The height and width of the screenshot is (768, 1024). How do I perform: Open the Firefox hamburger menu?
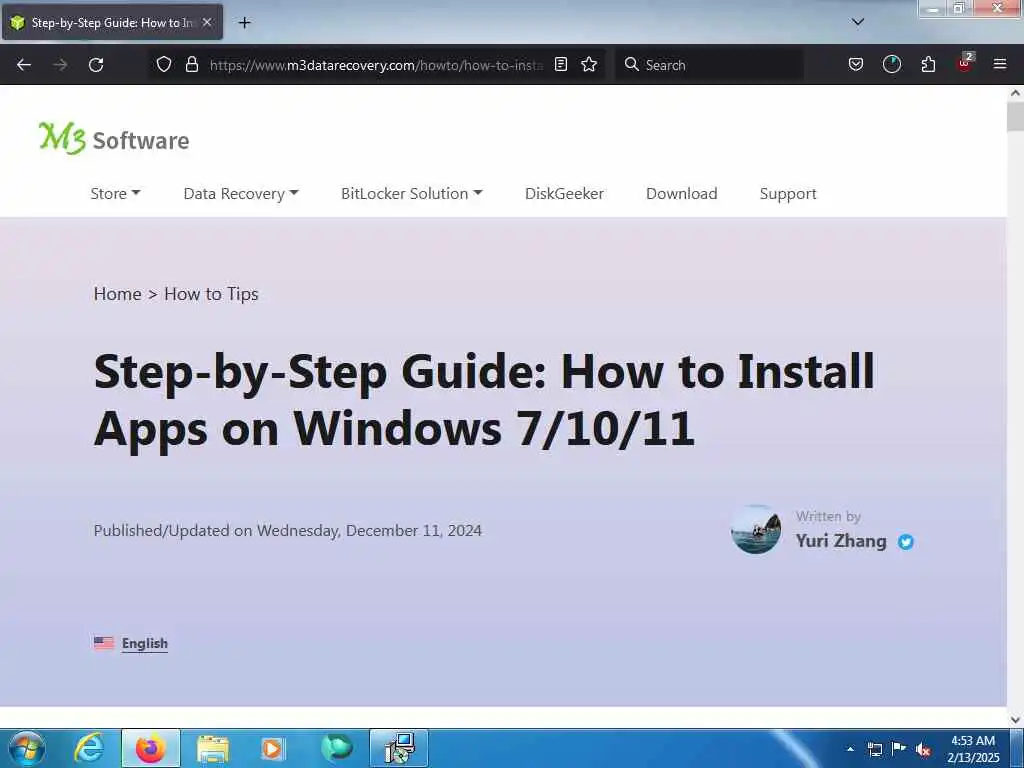(x=1000, y=65)
